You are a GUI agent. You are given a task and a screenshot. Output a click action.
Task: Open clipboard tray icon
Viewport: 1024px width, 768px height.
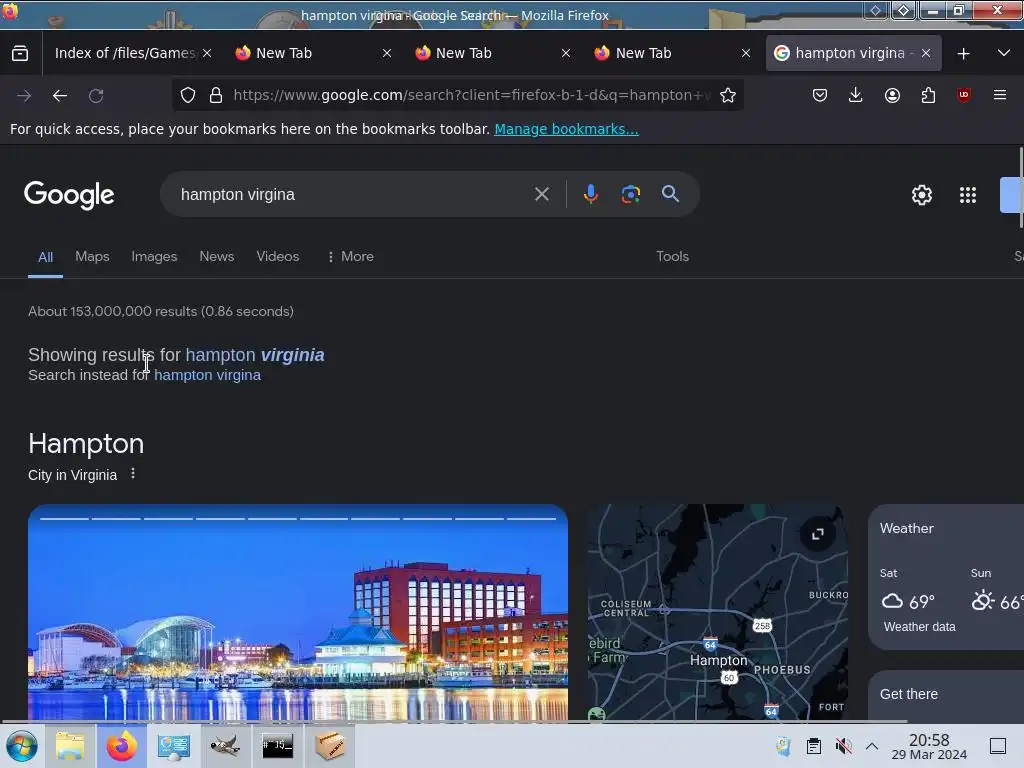(x=814, y=746)
